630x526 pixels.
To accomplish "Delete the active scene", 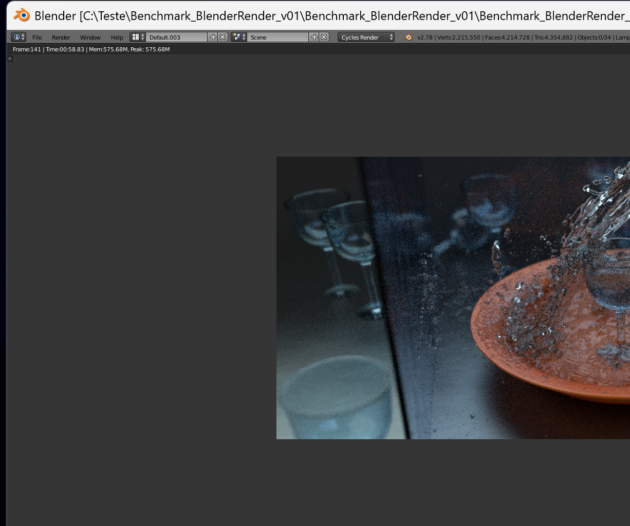I will point(323,37).
